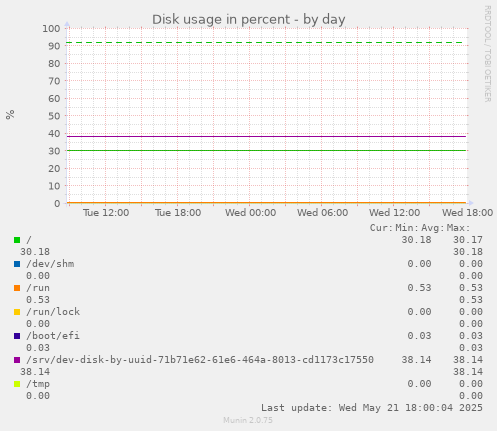Select the /run/lock legend label
This screenshot has height=431, width=497.
pos(53,312)
